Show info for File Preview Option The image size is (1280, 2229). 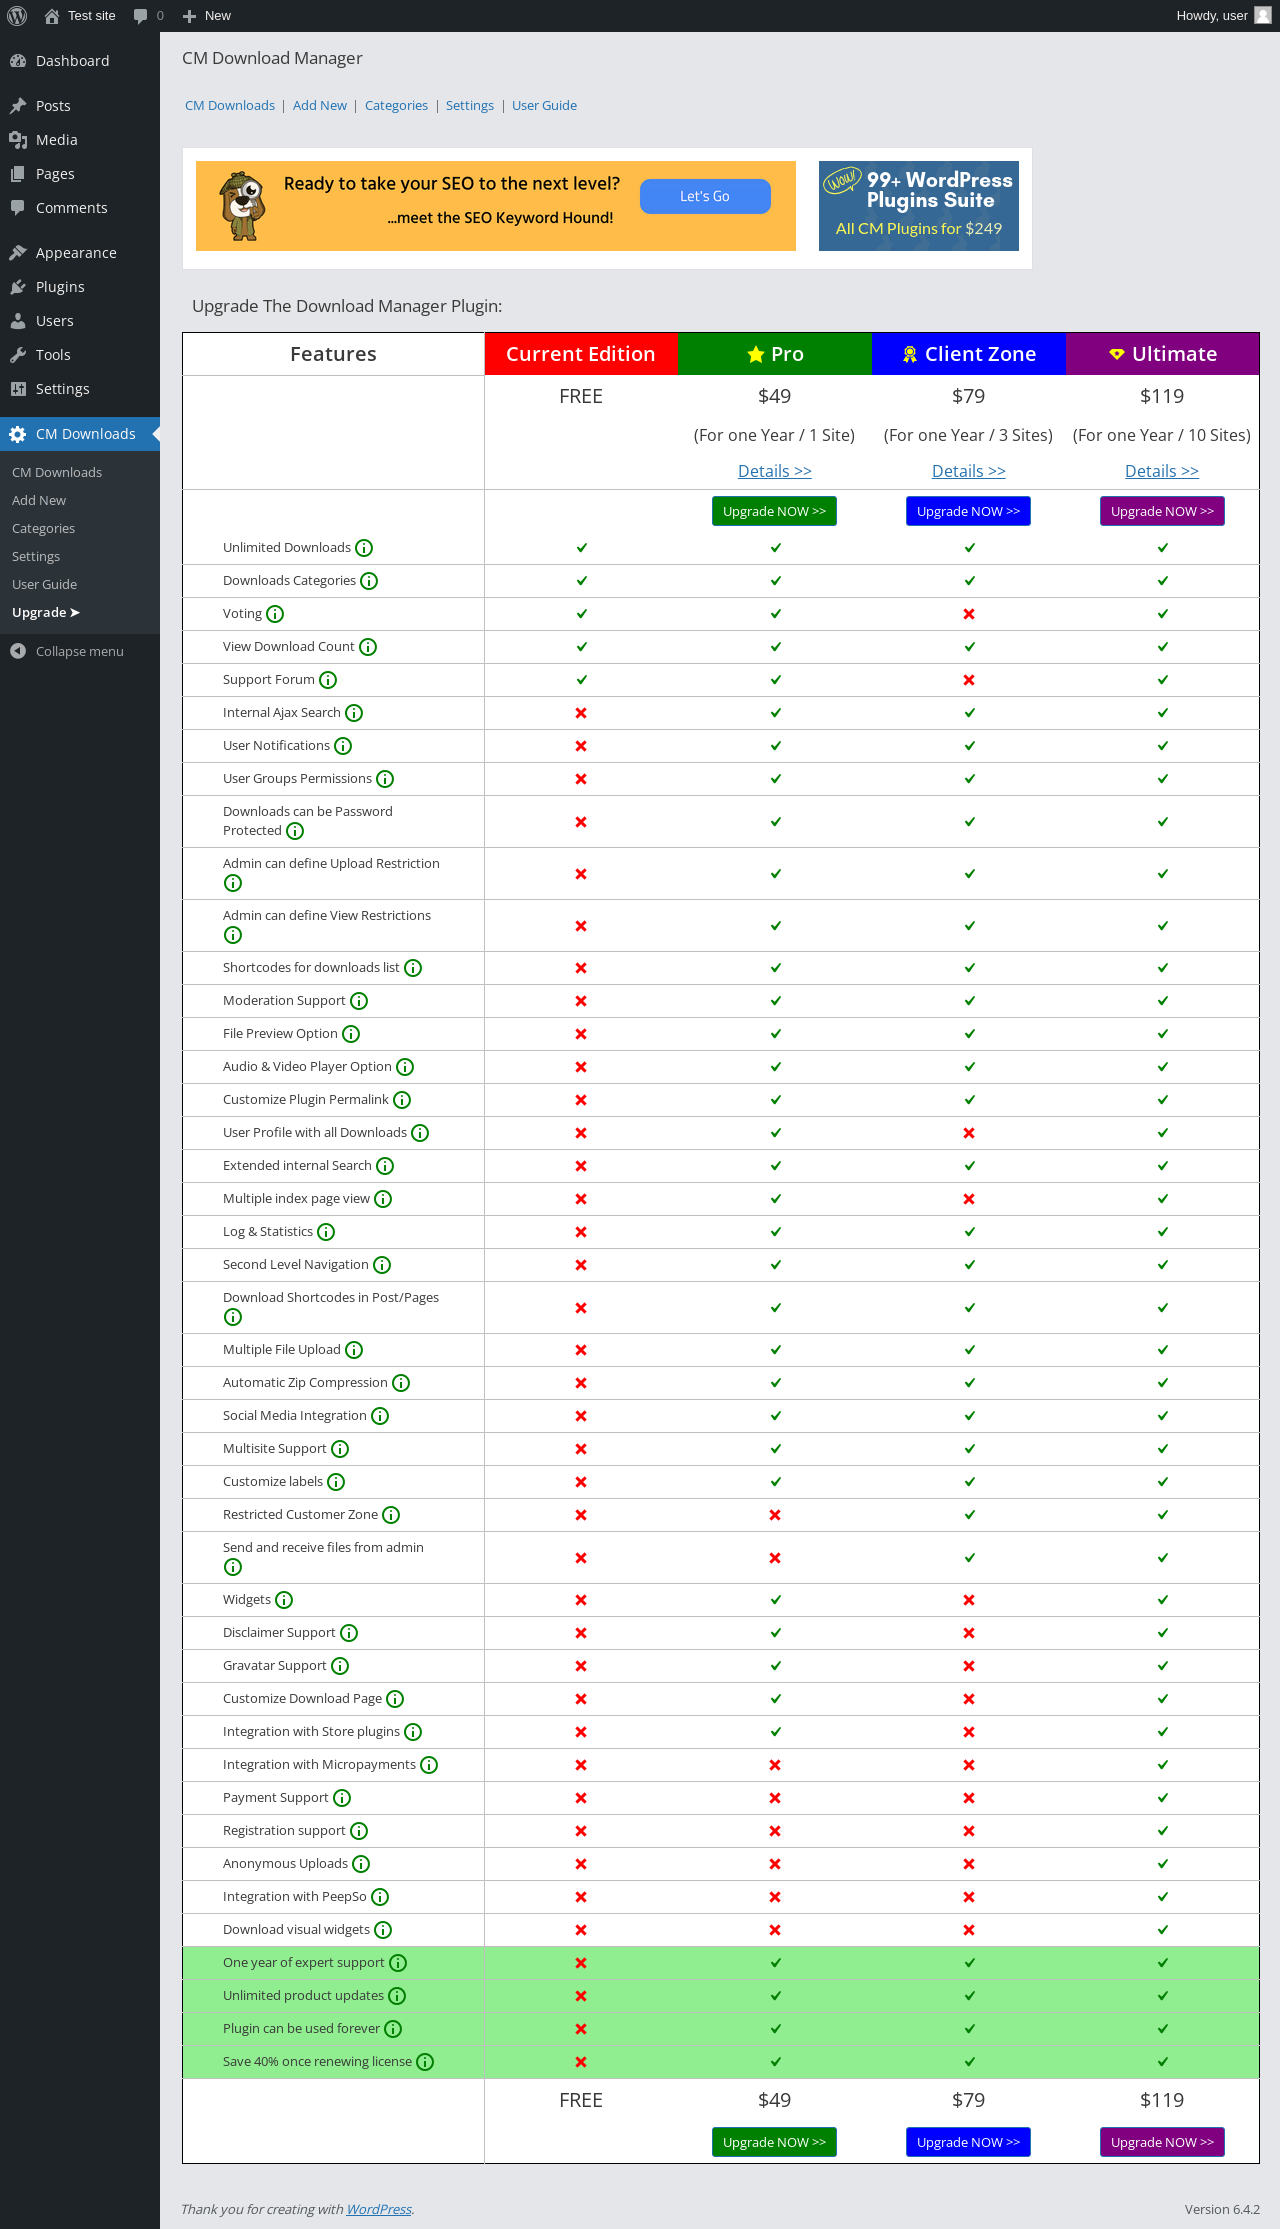click(x=351, y=1034)
